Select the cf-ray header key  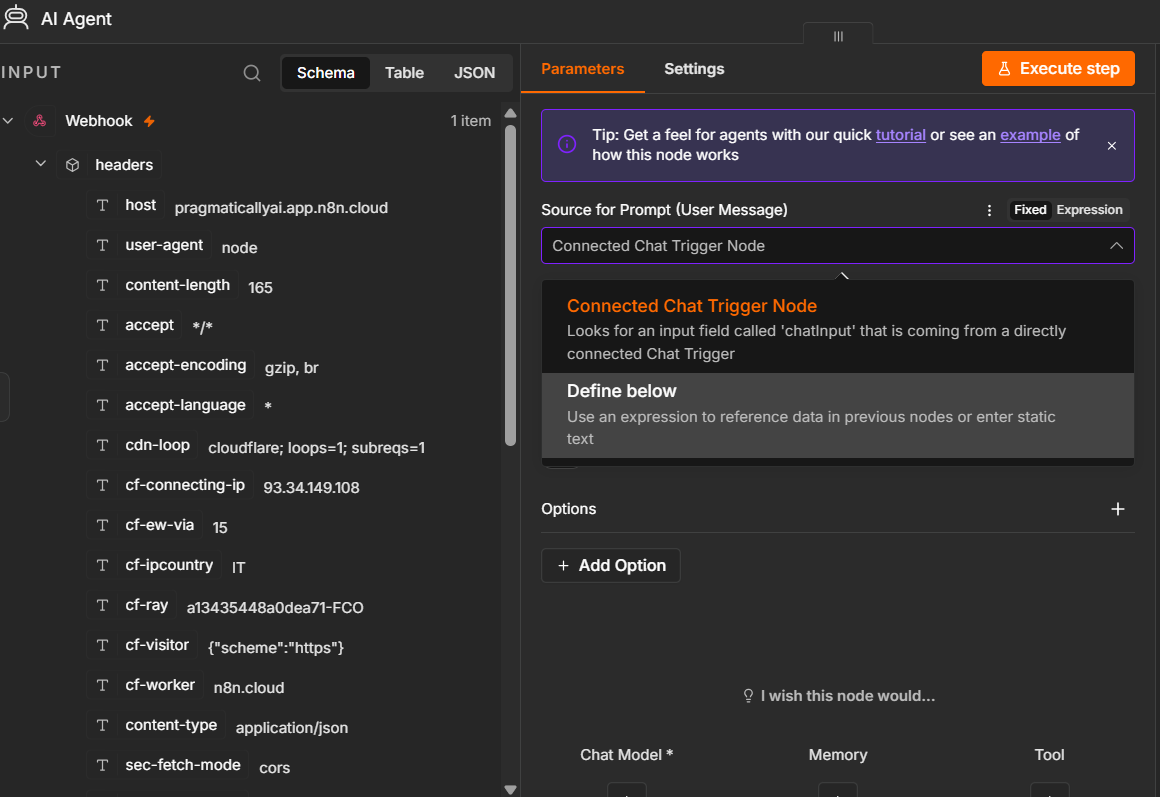point(146,605)
